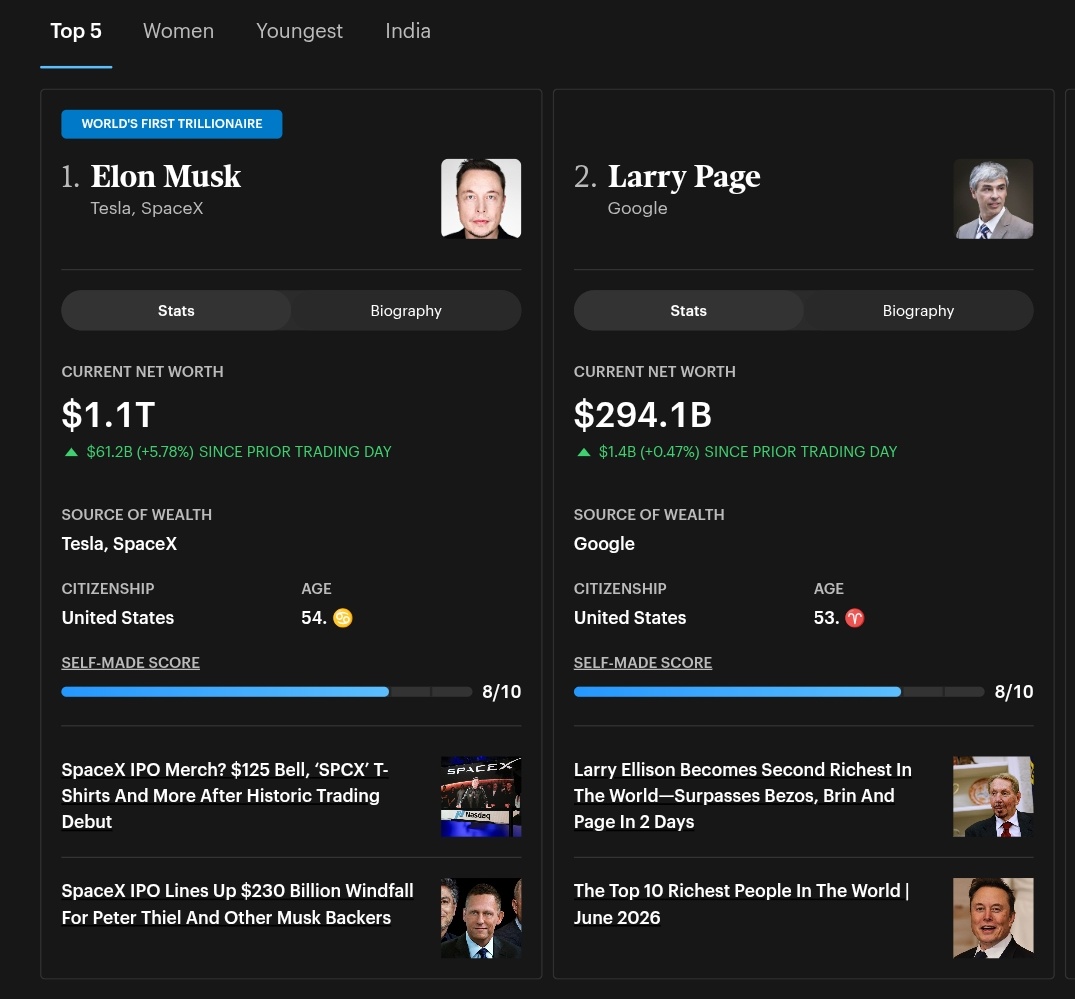This screenshot has height=999, width=1075.
Task: Click 8/10 score in Elon Musk card
Action: pos(501,692)
